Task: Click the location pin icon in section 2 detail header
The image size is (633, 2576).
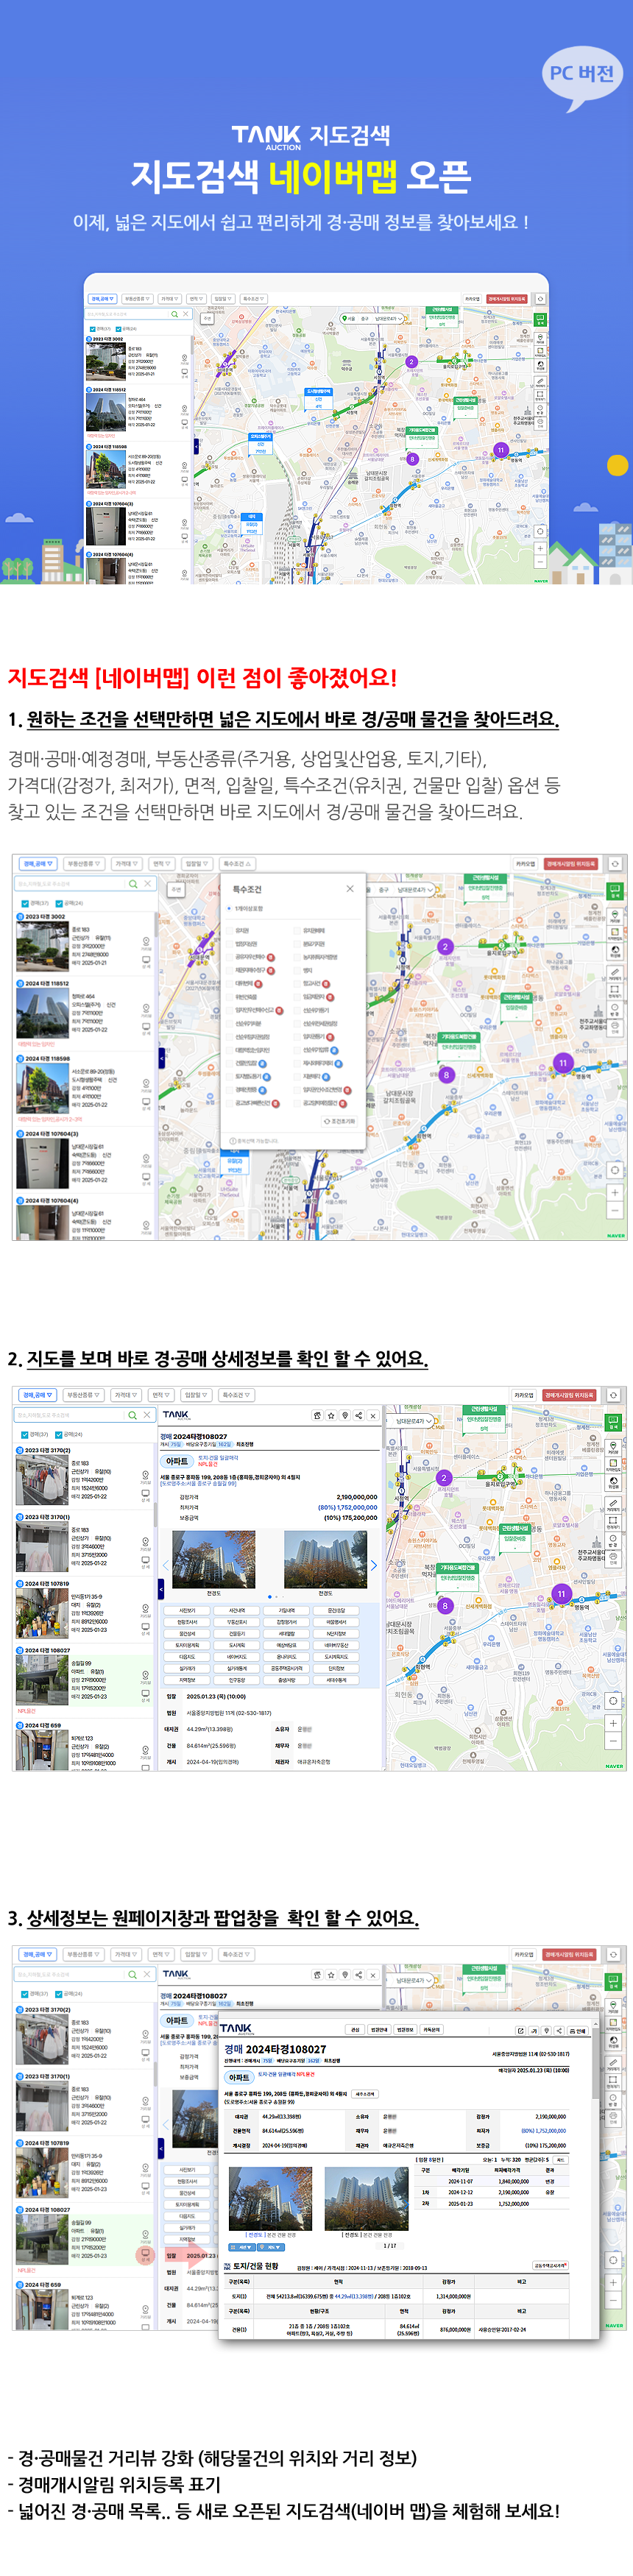Action: point(345,1415)
